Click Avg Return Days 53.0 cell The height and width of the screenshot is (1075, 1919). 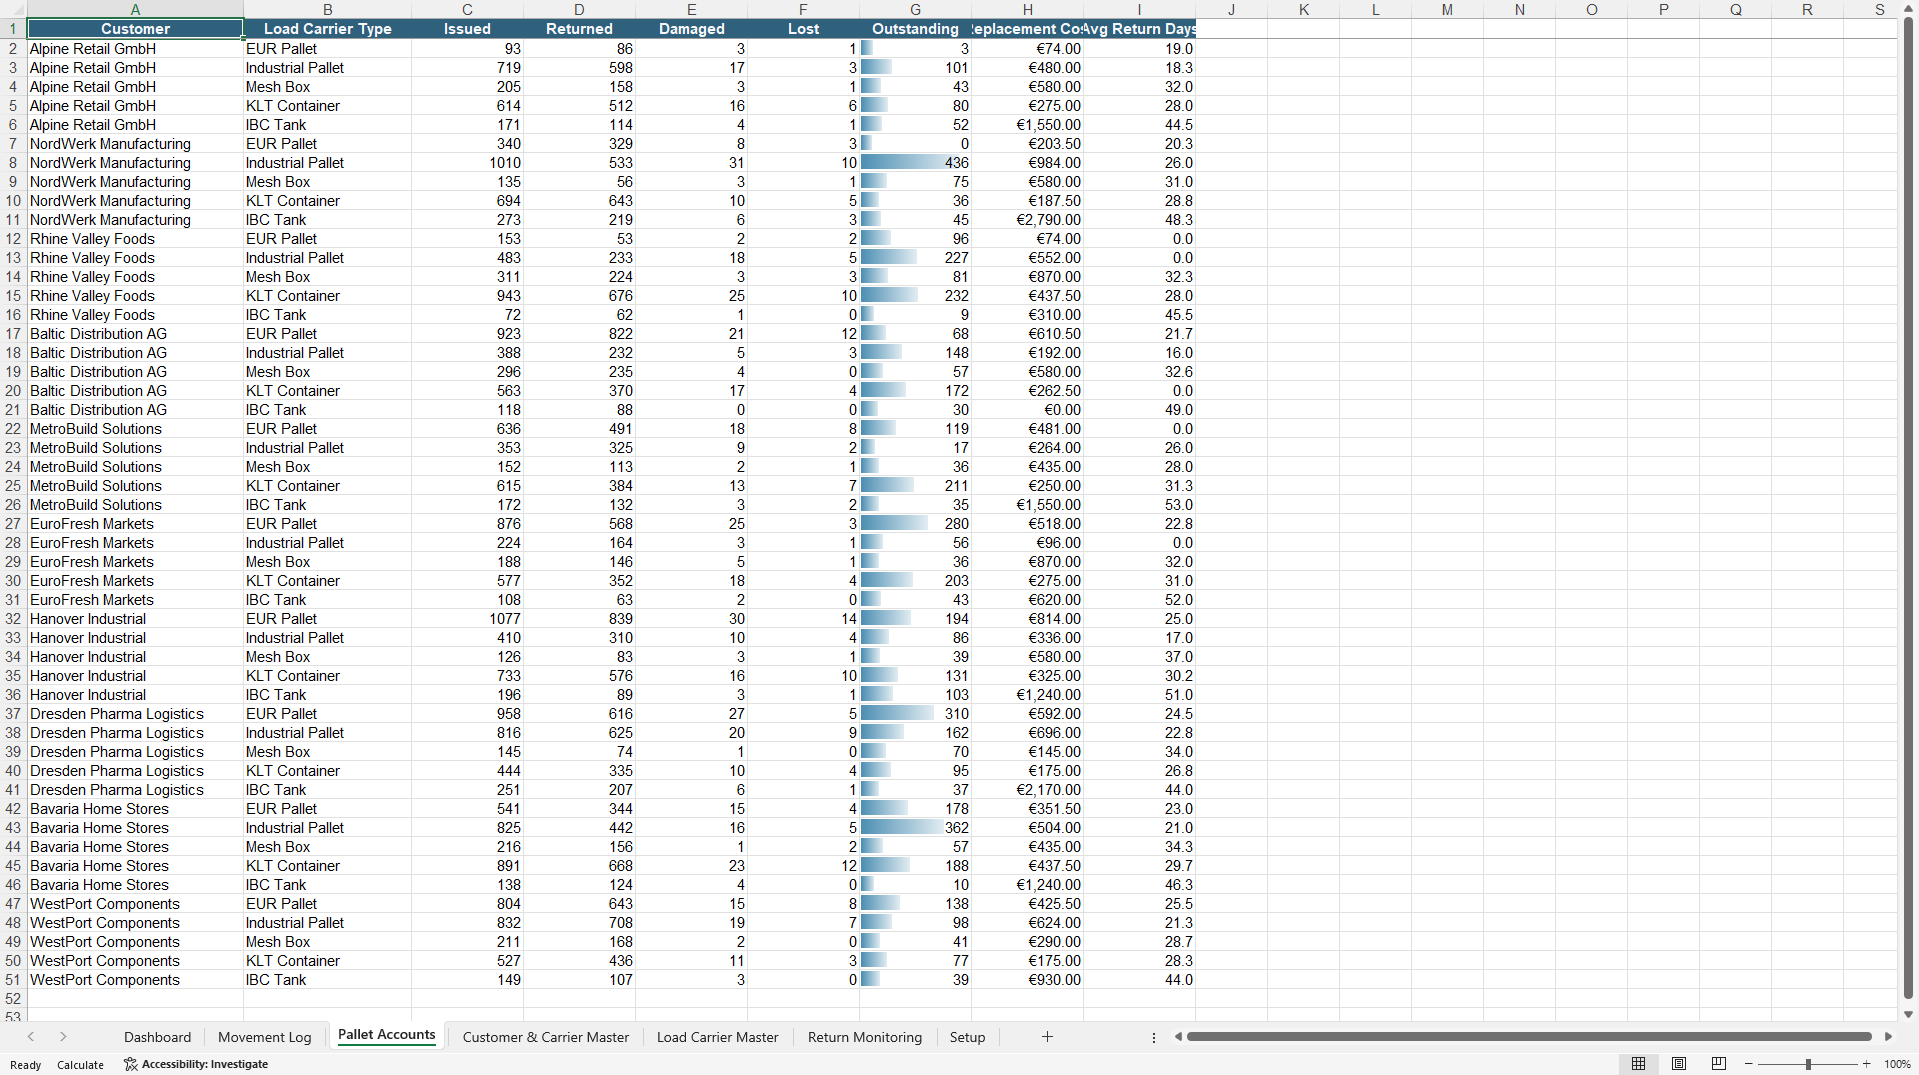click(x=1139, y=505)
